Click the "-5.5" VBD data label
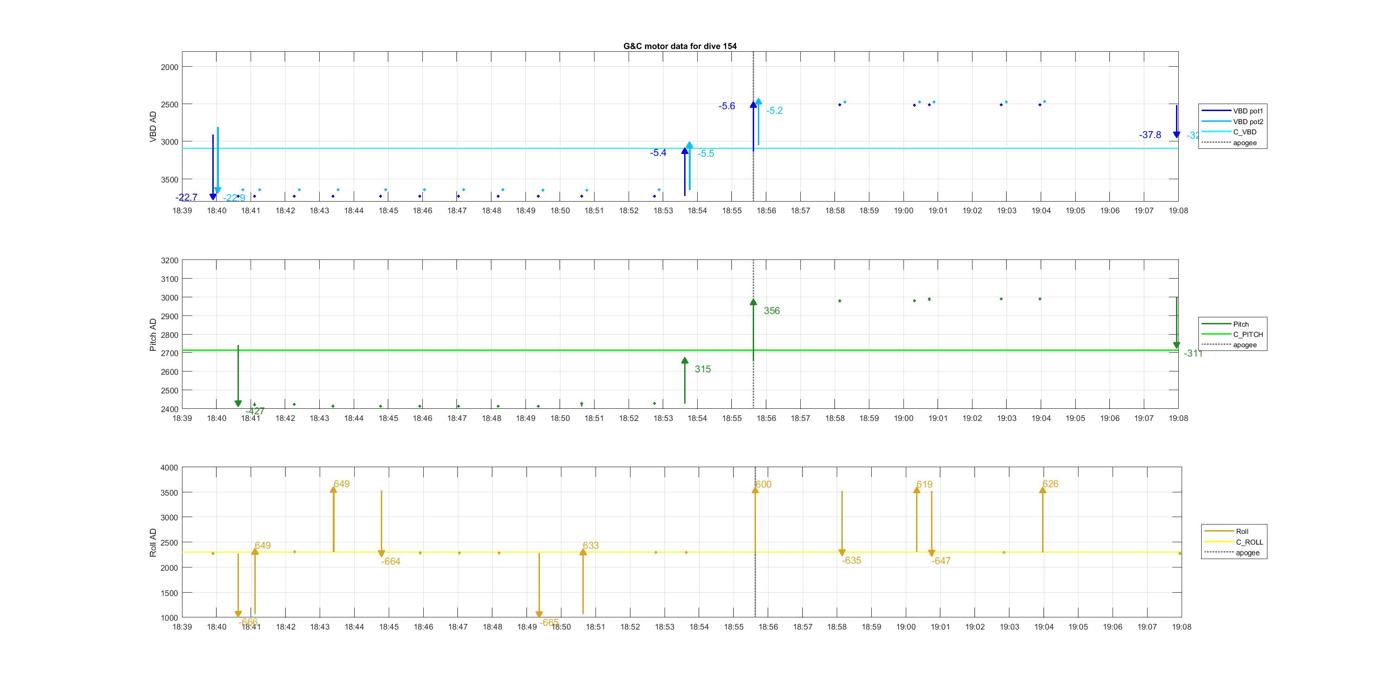This screenshot has width=1400, height=693. [706, 154]
